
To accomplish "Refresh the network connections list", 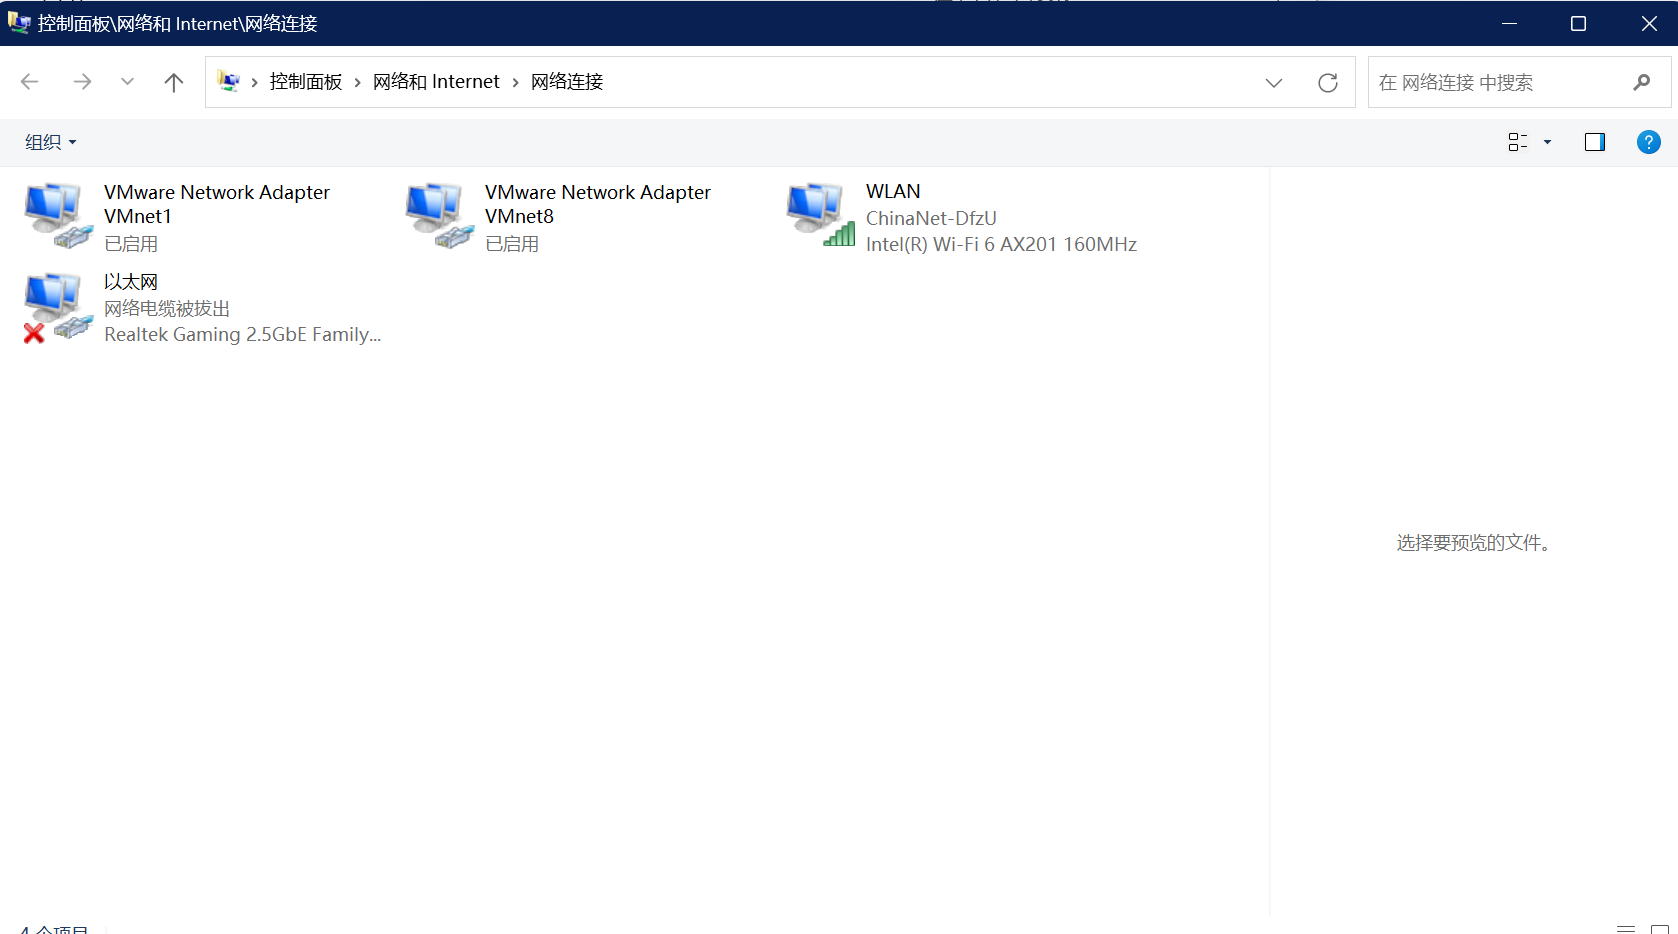I will coord(1327,82).
